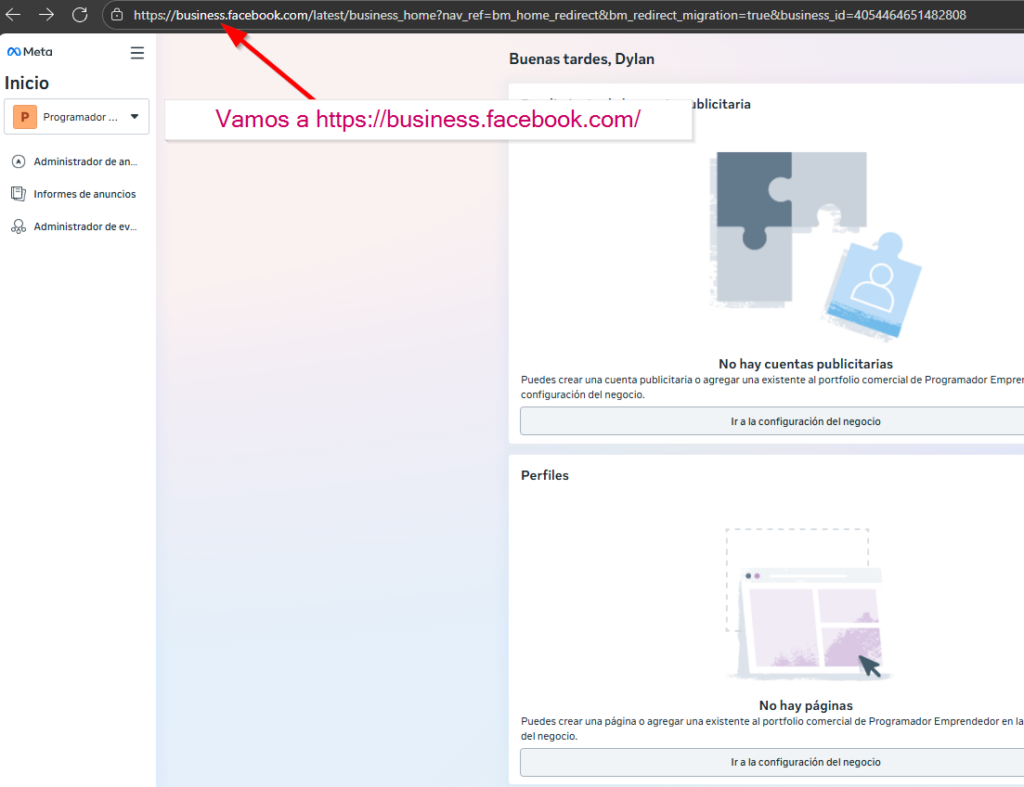This screenshot has height=787, width=1024.
Task: Click the Informes de anuncios report icon
Action: click(18, 194)
